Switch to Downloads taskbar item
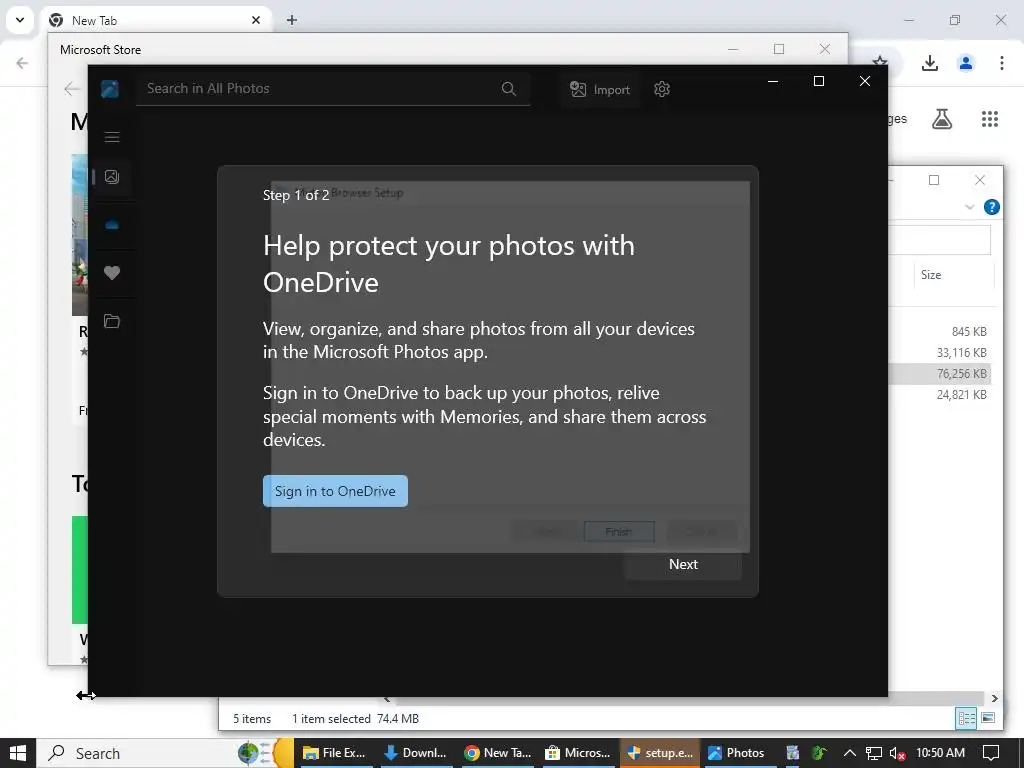Viewport: 1024px width, 768px height. point(415,753)
